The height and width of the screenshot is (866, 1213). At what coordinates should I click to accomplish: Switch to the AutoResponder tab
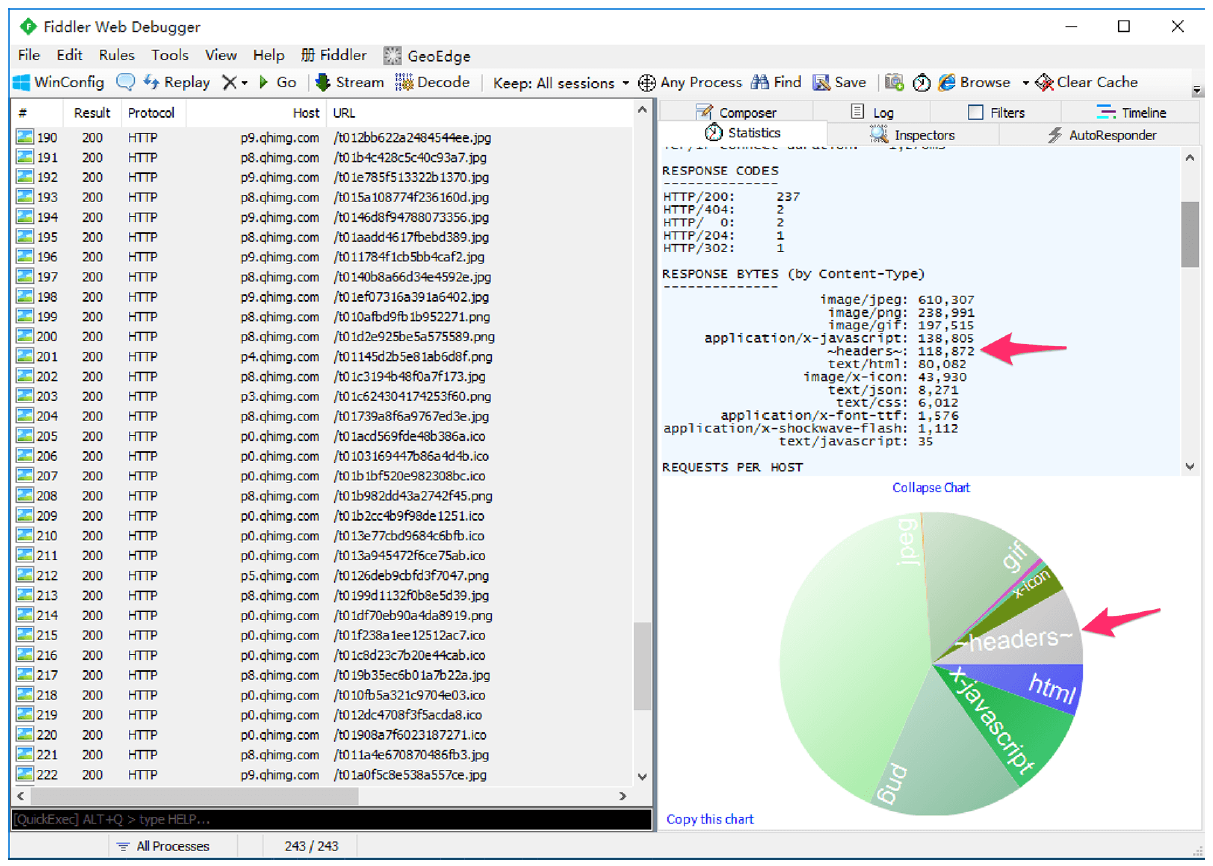click(x=1101, y=135)
